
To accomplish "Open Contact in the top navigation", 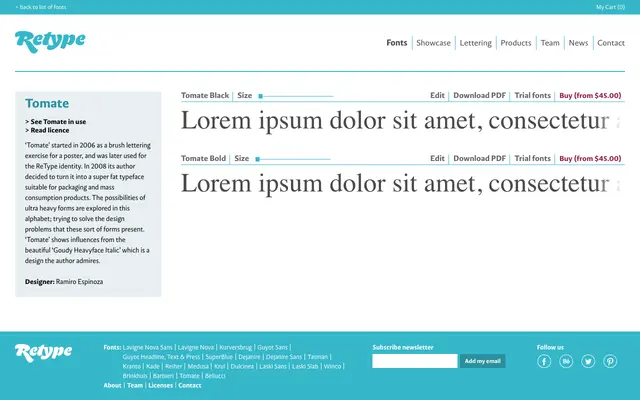I will (611, 43).
